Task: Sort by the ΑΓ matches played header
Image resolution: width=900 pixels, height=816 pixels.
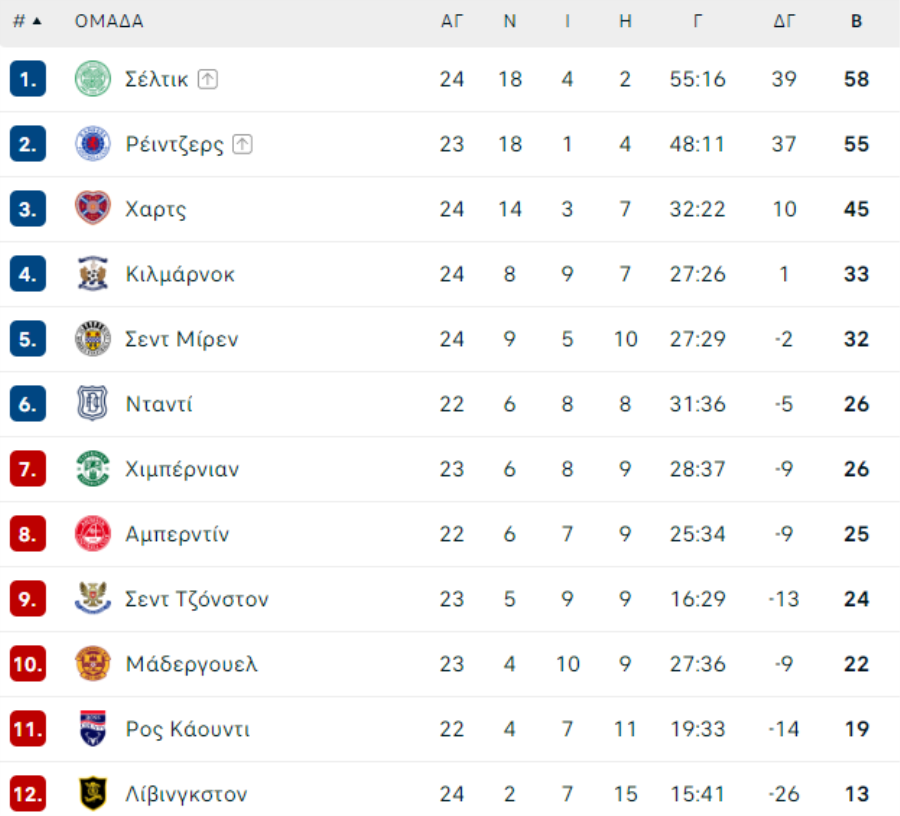Action: [x=452, y=21]
